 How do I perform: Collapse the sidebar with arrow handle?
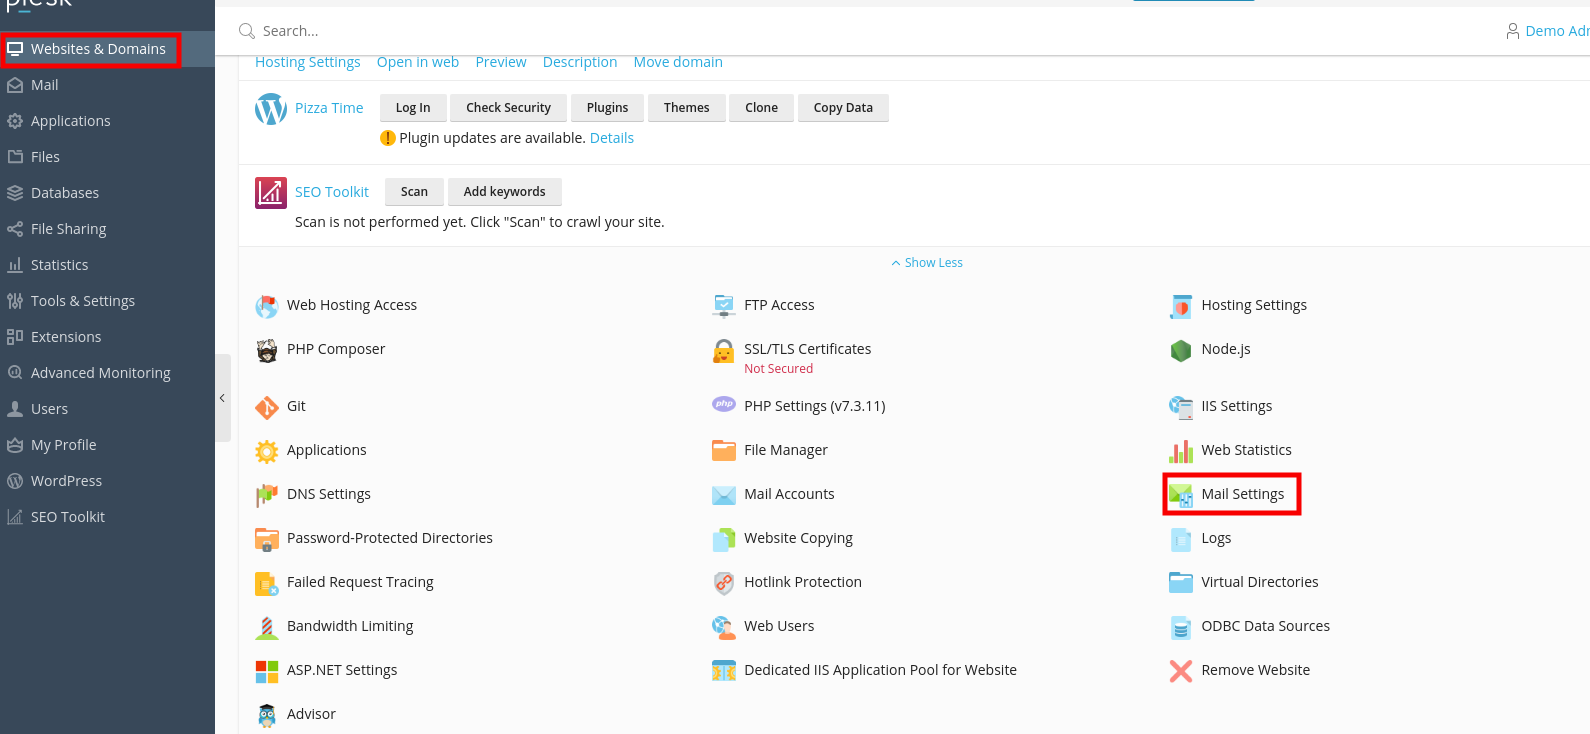click(222, 398)
